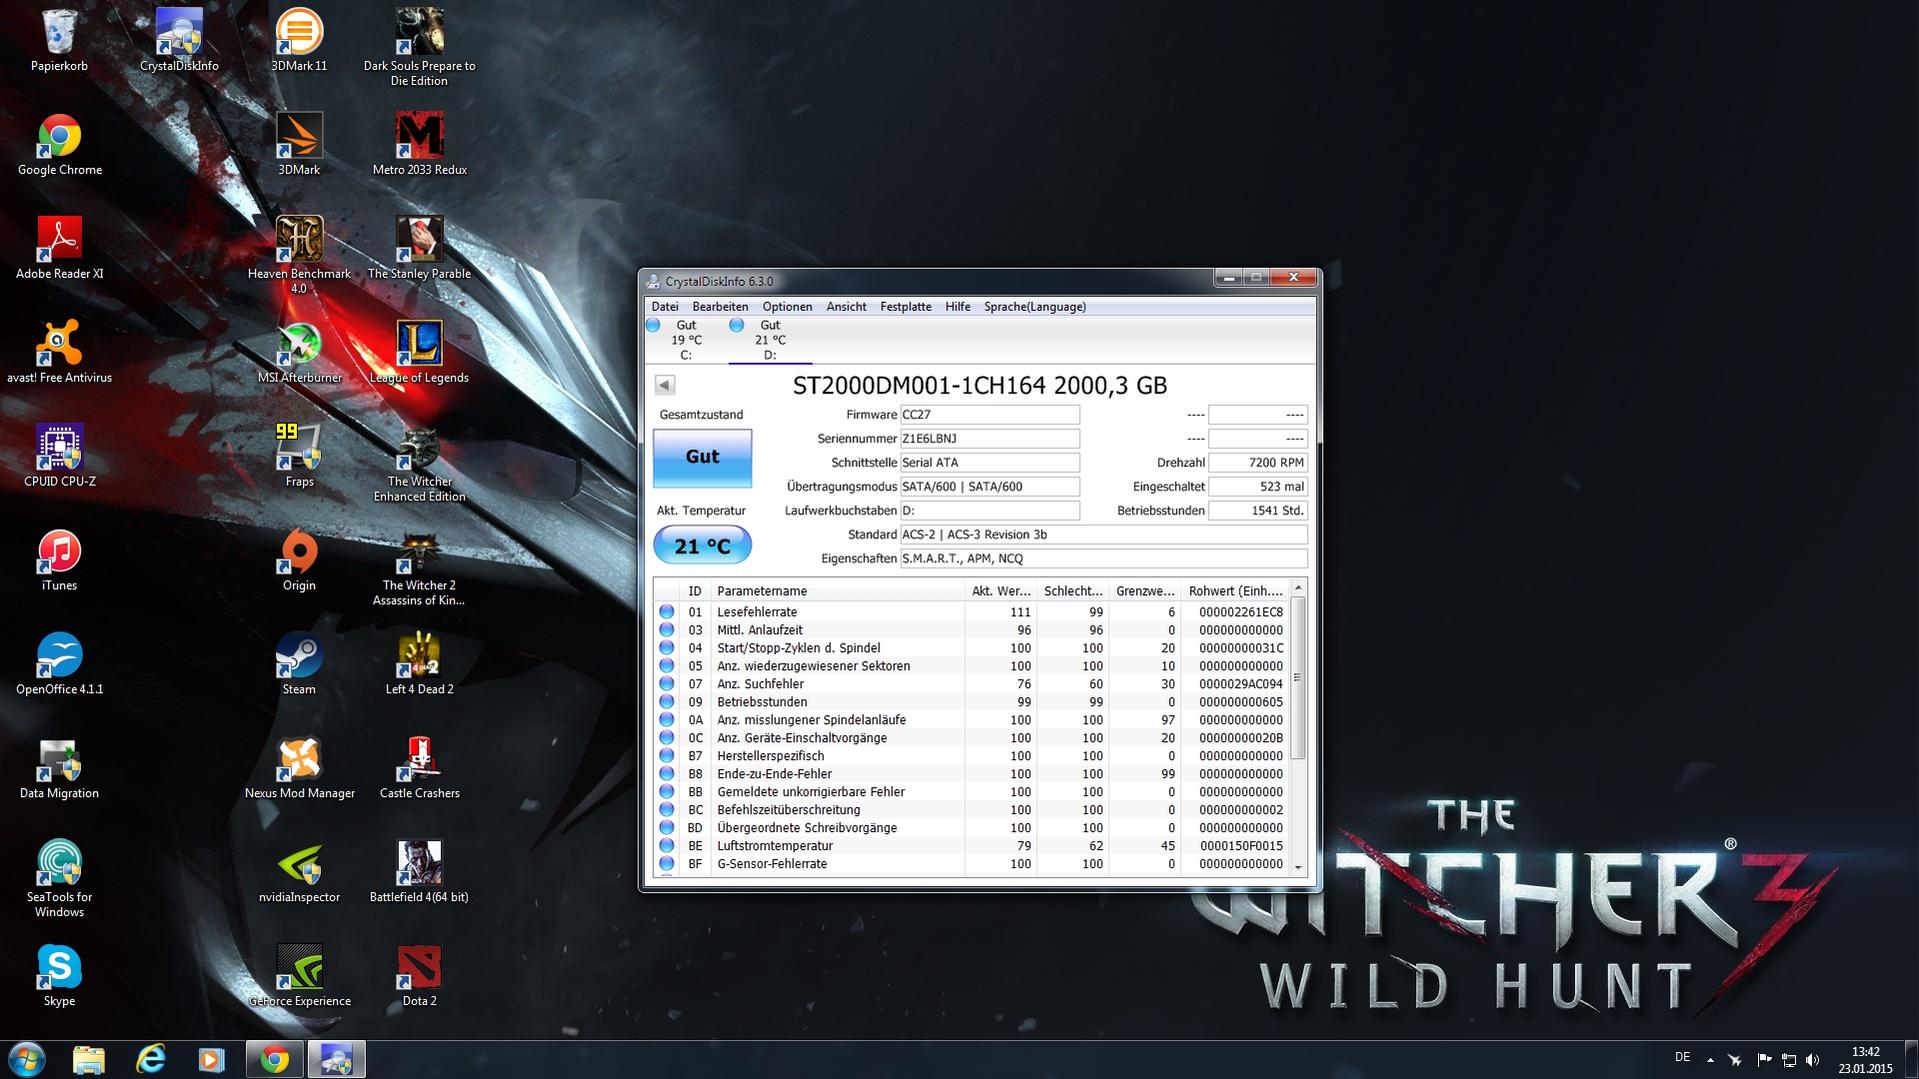
Task: Open the media player taskbar icon
Action: tap(211, 1059)
